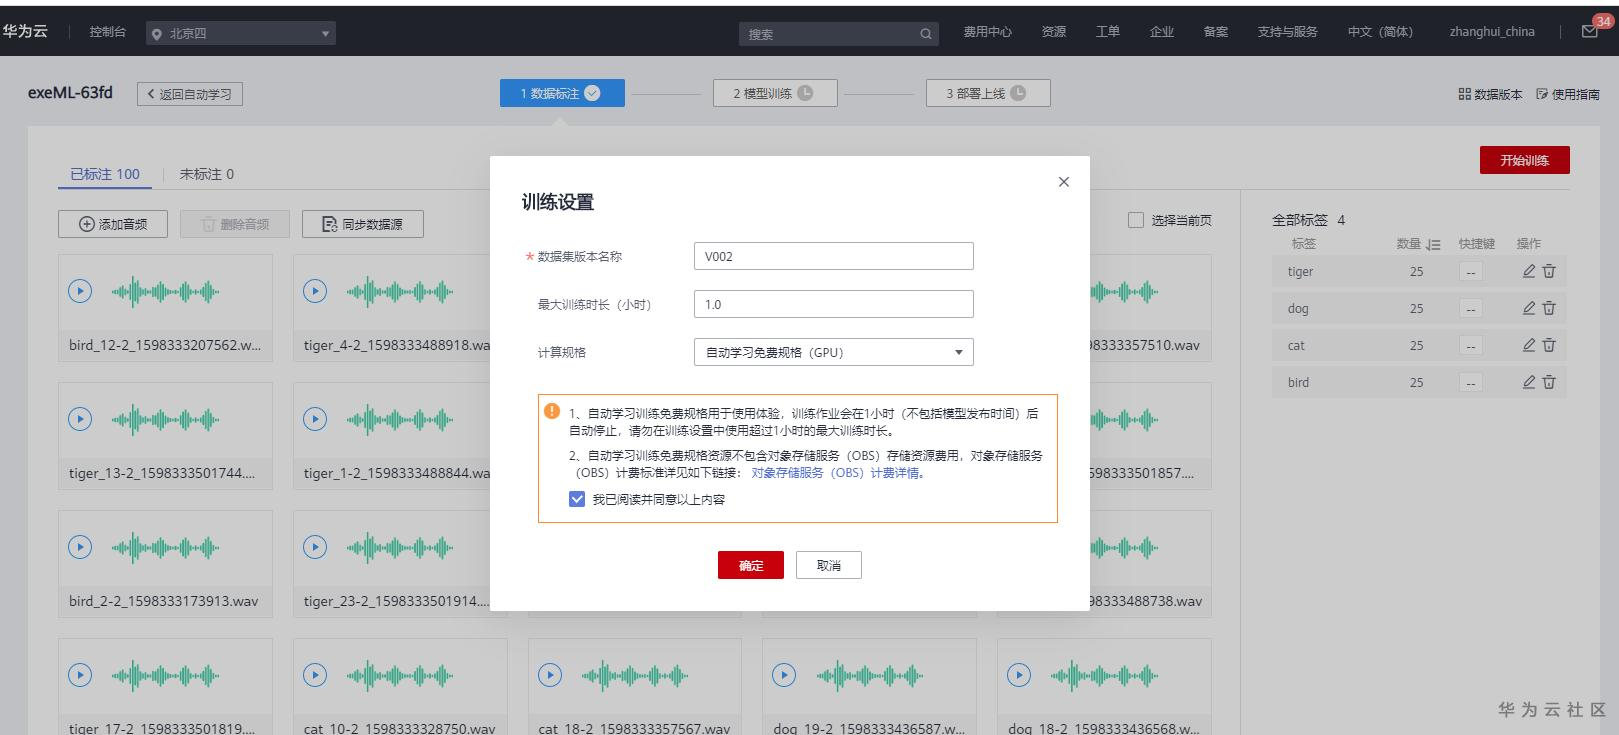This screenshot has width=1619, height=735.
Task: Play the cat_18-2 audio clip
Action: (x=550, y=675)
